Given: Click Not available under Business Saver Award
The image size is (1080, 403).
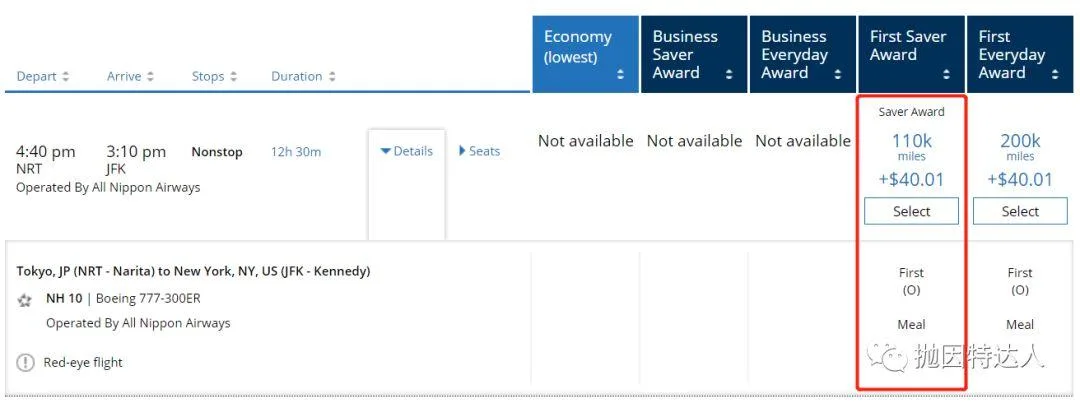Looking at the screenshot, I should tap(694, 141).
